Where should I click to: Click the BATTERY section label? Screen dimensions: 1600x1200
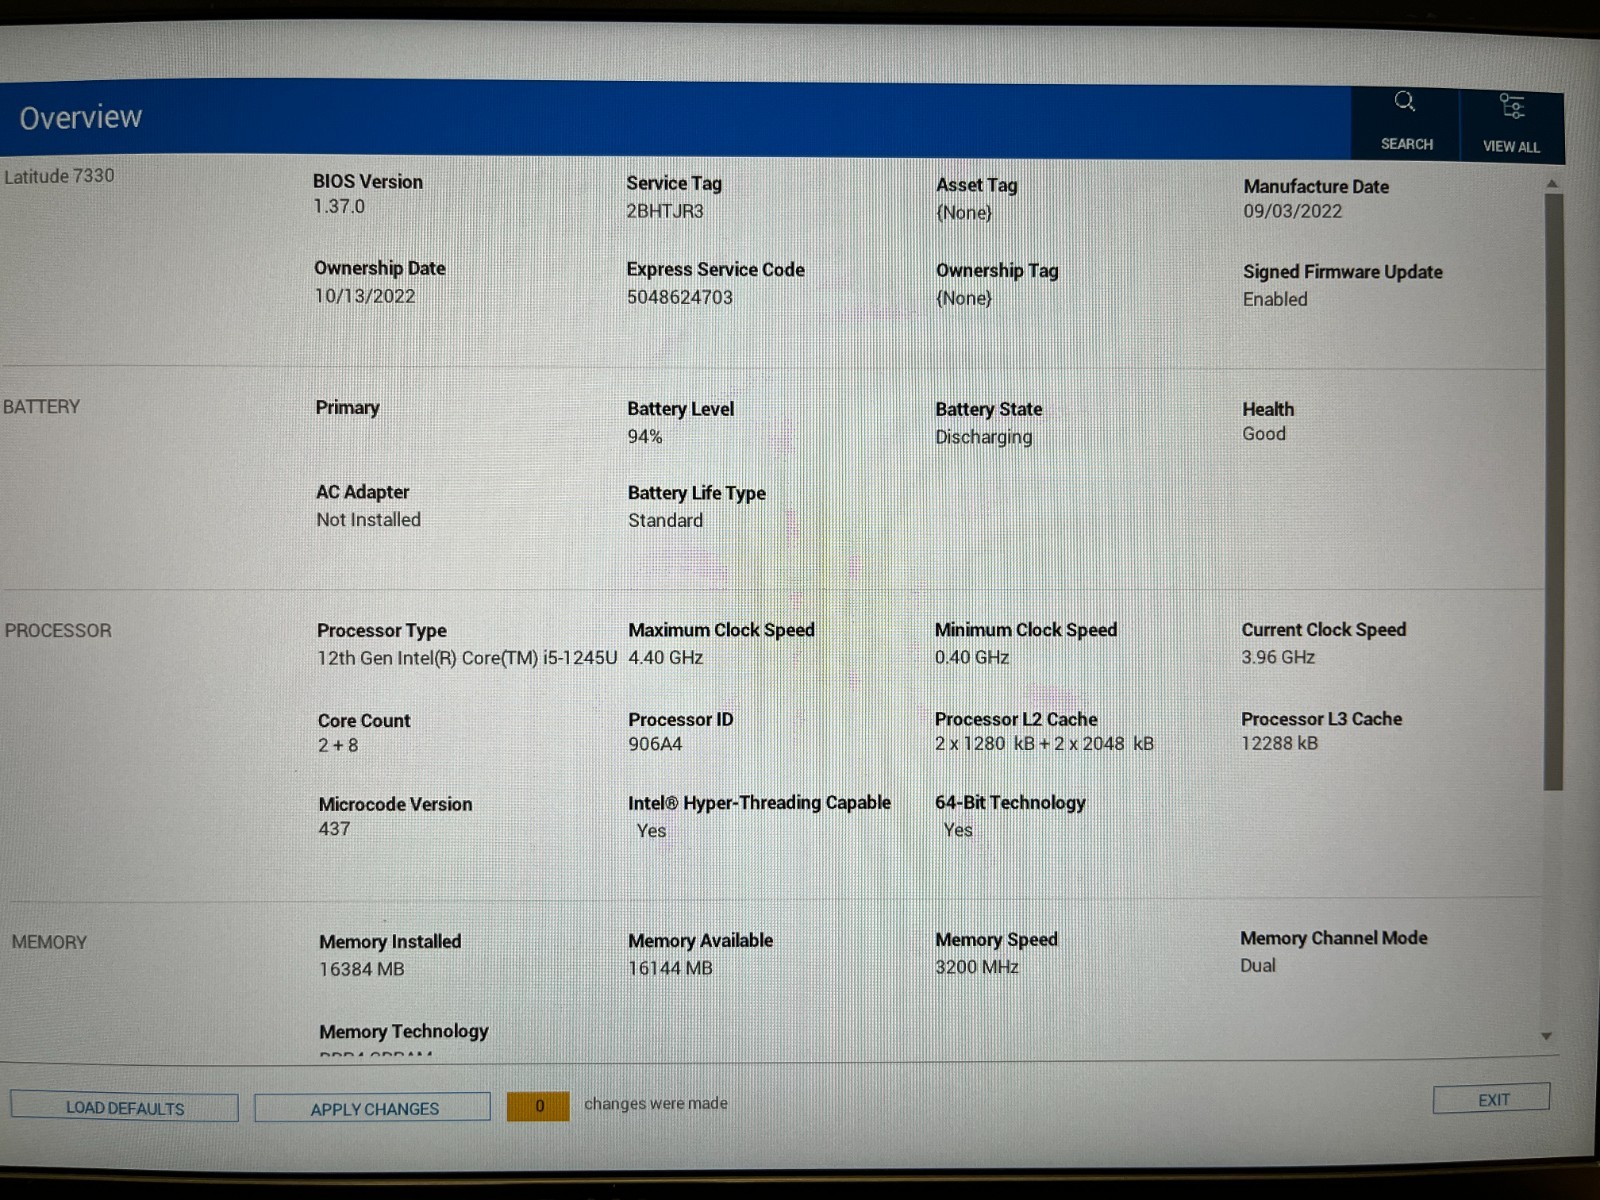point(41,407)
